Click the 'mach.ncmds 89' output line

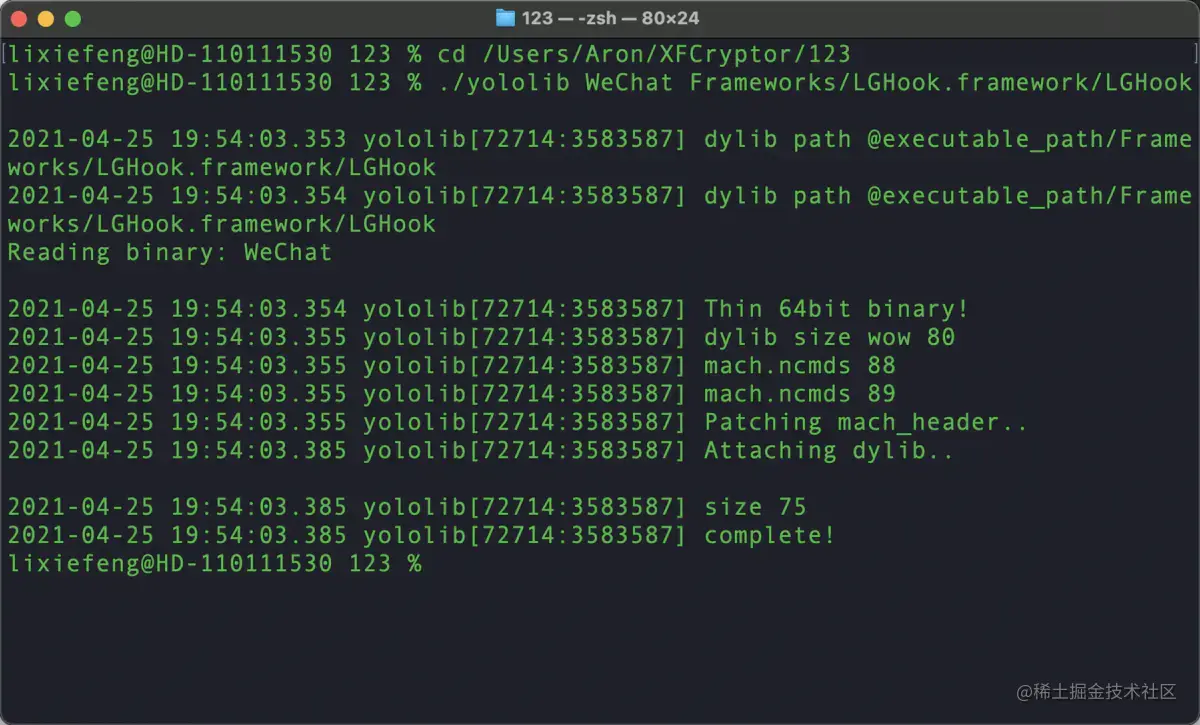tap(451, 393)
